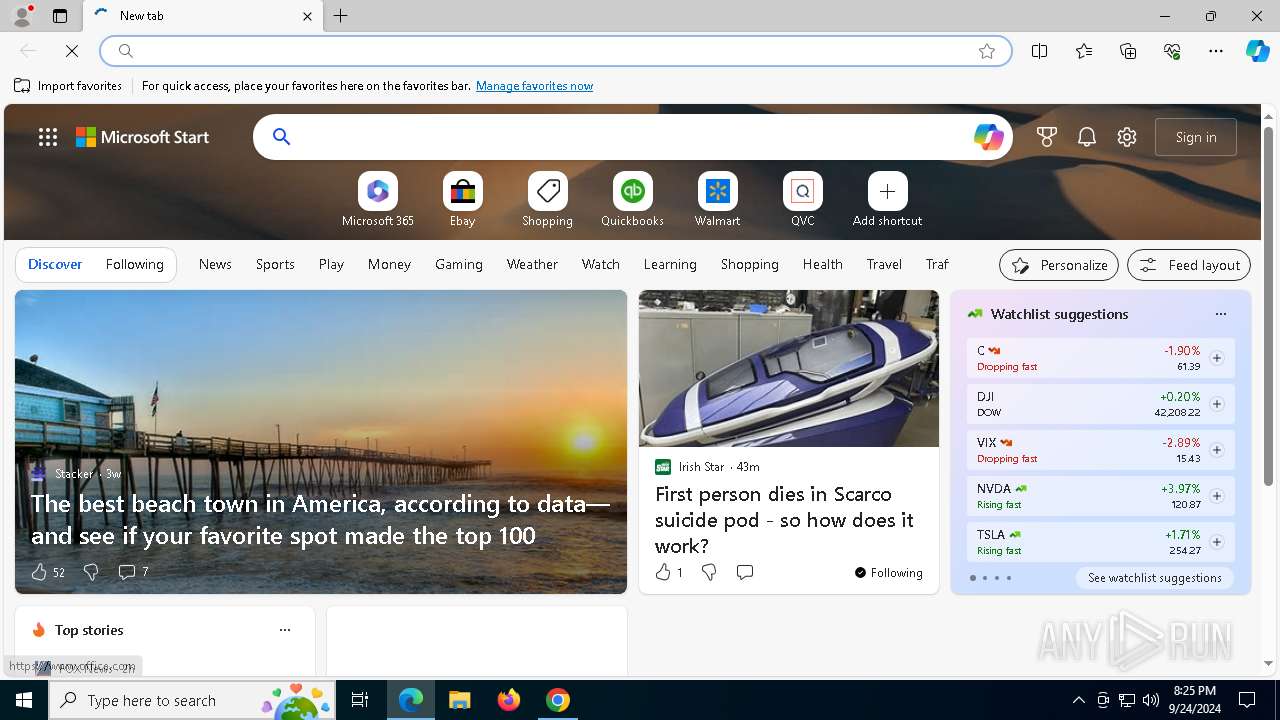Screen dimensions: 1280x720
Task: Open the Copilot sidebar in Edge
Action: 1257,51
